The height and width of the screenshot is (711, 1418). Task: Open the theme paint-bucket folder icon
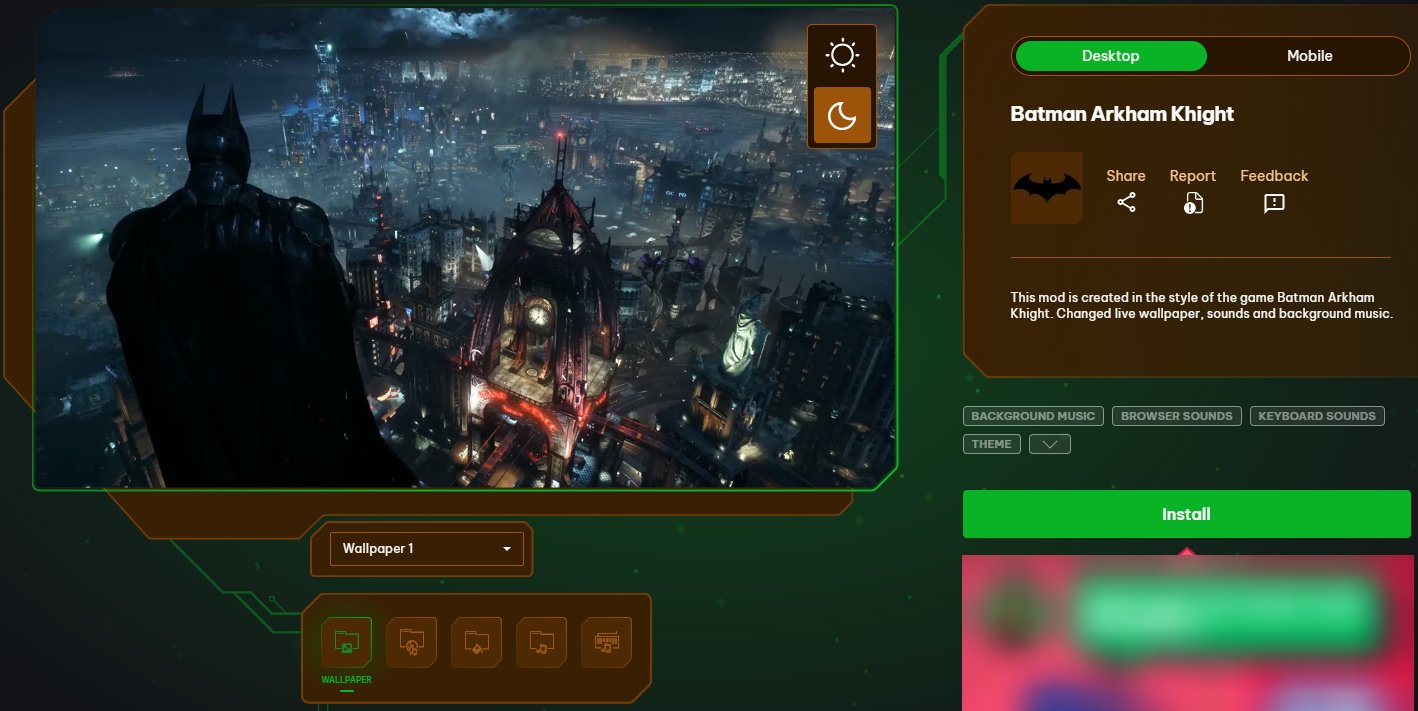pos(476,642)
